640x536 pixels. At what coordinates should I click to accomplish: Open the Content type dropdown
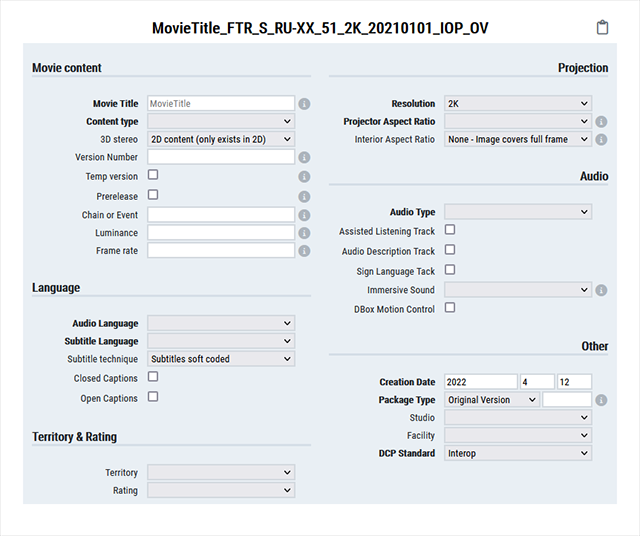coord(221,122)
